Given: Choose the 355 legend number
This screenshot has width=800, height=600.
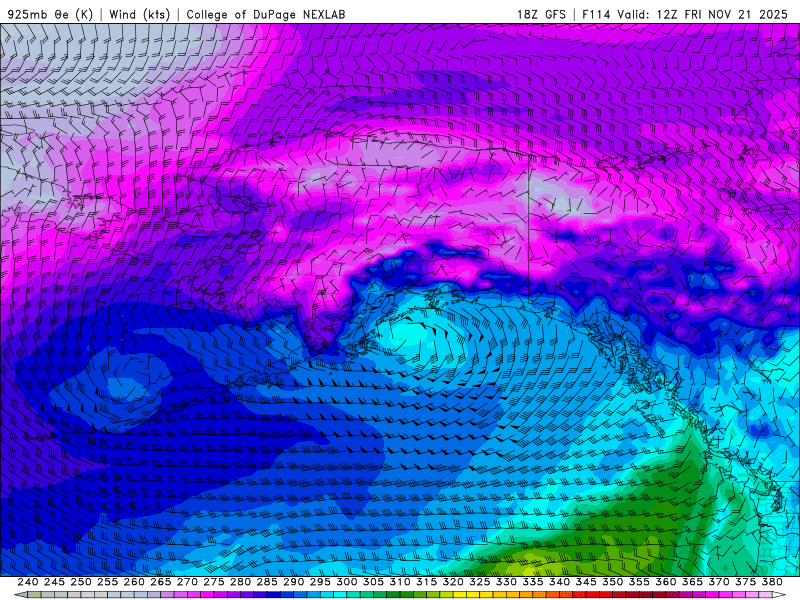Looking at the screenshot, I should tap(639, 582).
